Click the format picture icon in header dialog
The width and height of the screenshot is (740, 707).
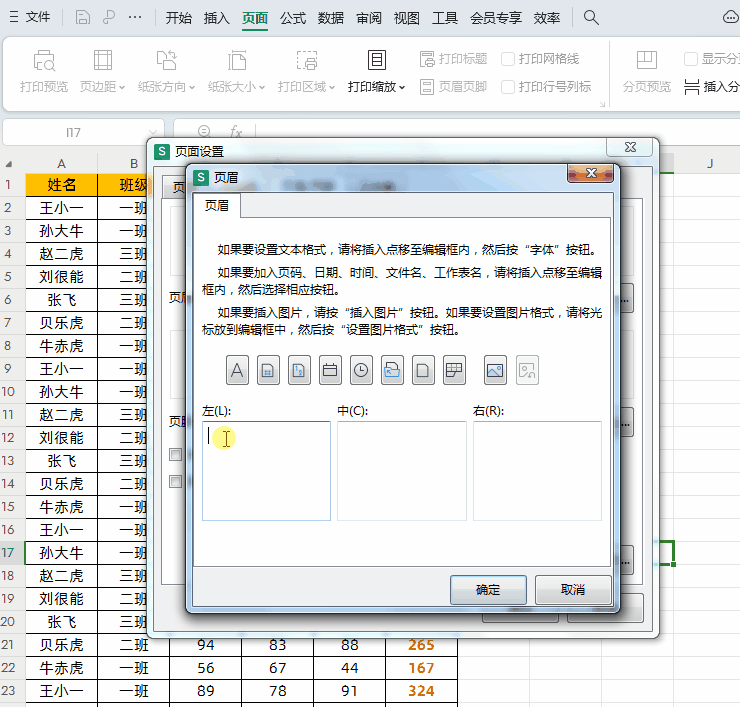click(x=527, y=370)
